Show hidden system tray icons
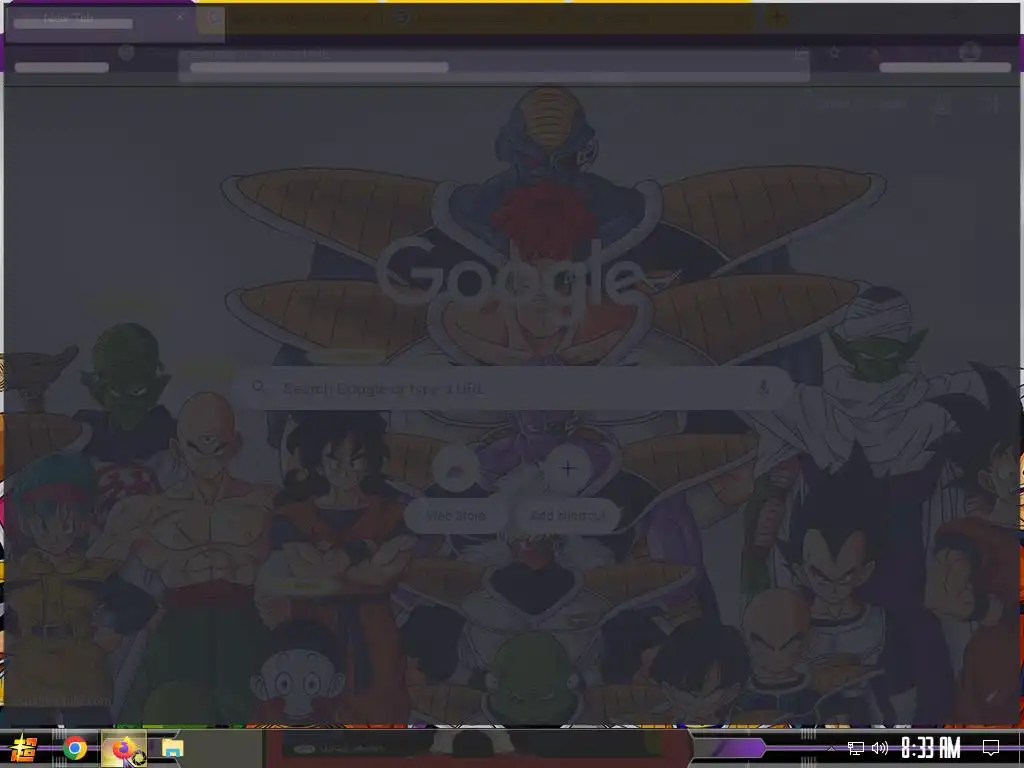Screen dimensions: 1024x768 [x=831, y=748]
